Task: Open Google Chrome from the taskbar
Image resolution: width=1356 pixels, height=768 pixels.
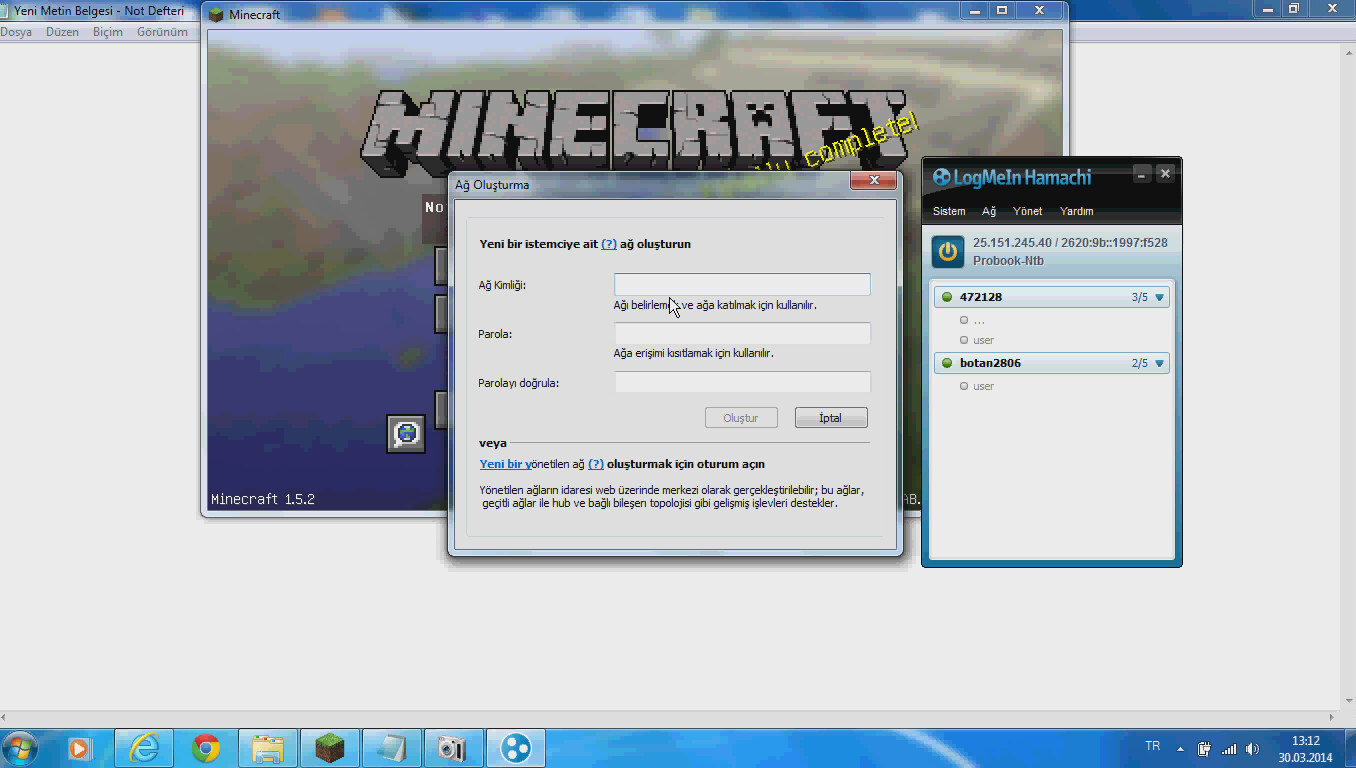Action: (206, 748)
